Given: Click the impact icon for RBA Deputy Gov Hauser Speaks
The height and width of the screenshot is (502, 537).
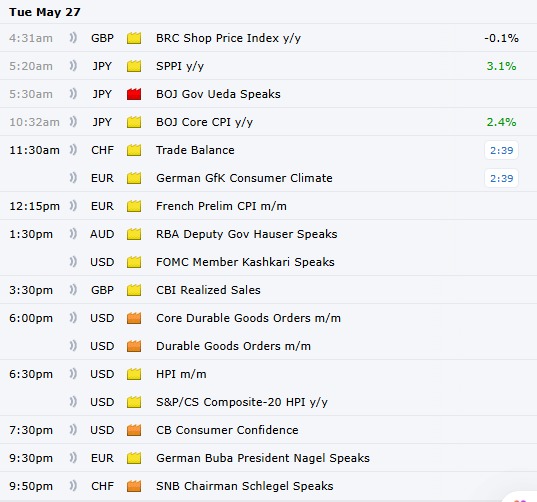Looking at the screenshot, I should [134, 234].
